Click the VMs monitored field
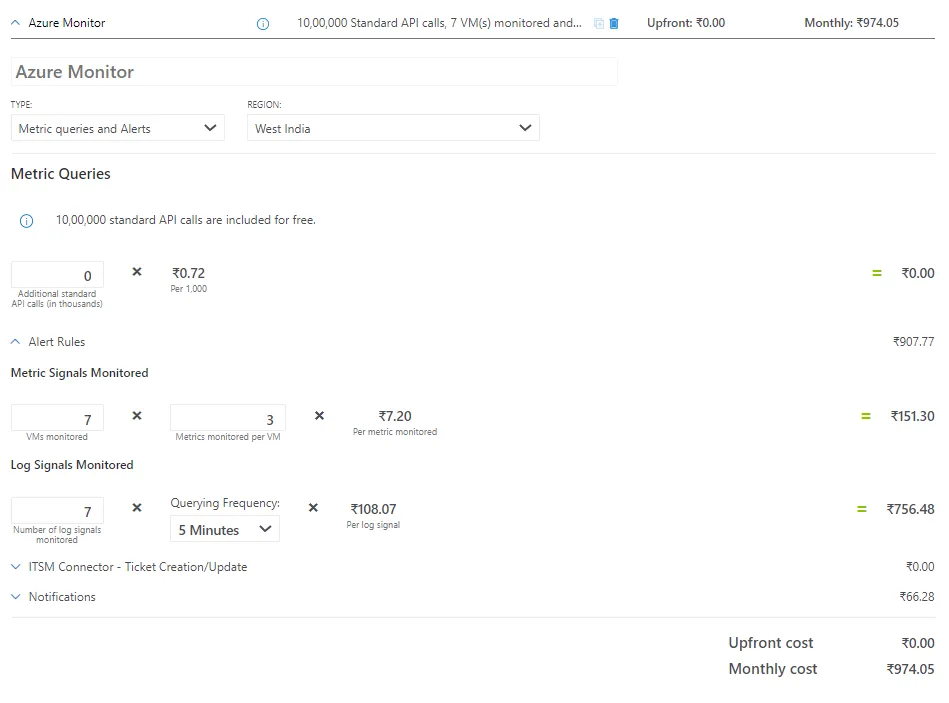Viewport: 949px width, 703px height. pyautogui.click(x=57, y=418)
